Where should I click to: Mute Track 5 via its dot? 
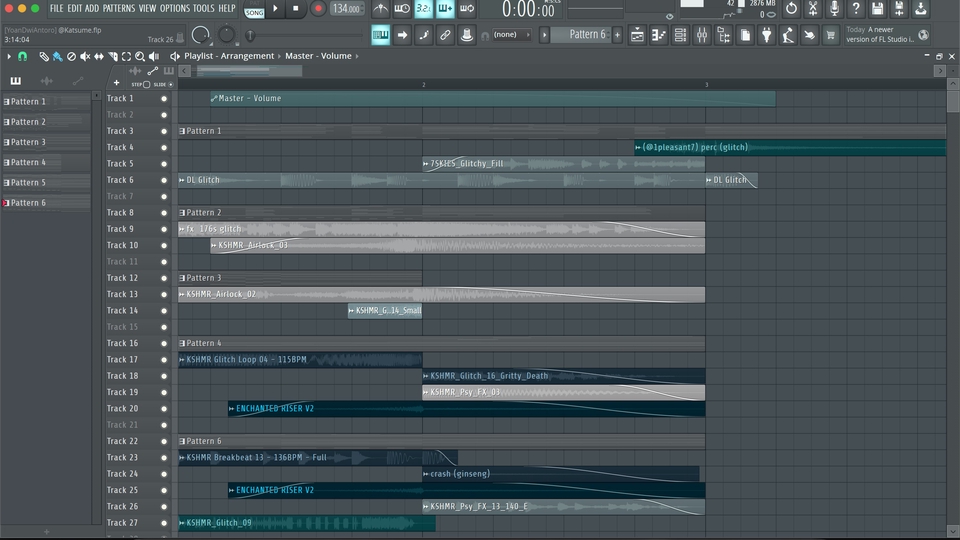(163, 164)
